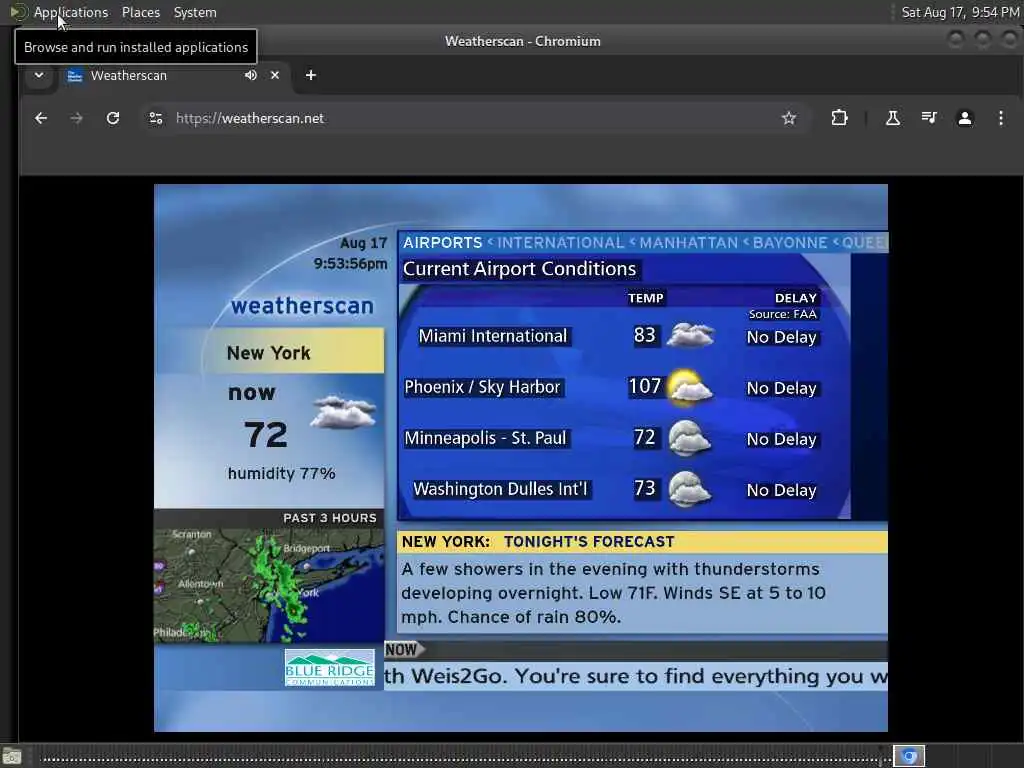View site information icon in address bar
The height and width of the screenshot is (768, 1024).
tap(156, 118)
